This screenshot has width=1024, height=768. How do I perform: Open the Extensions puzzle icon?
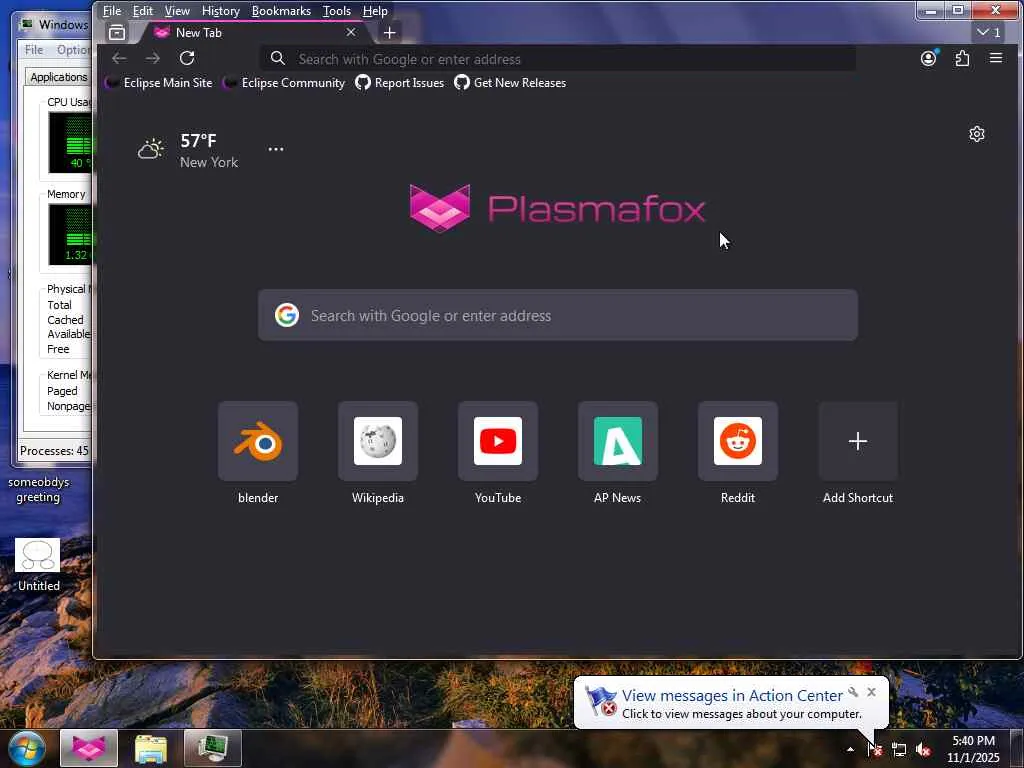tap(962, 59)
